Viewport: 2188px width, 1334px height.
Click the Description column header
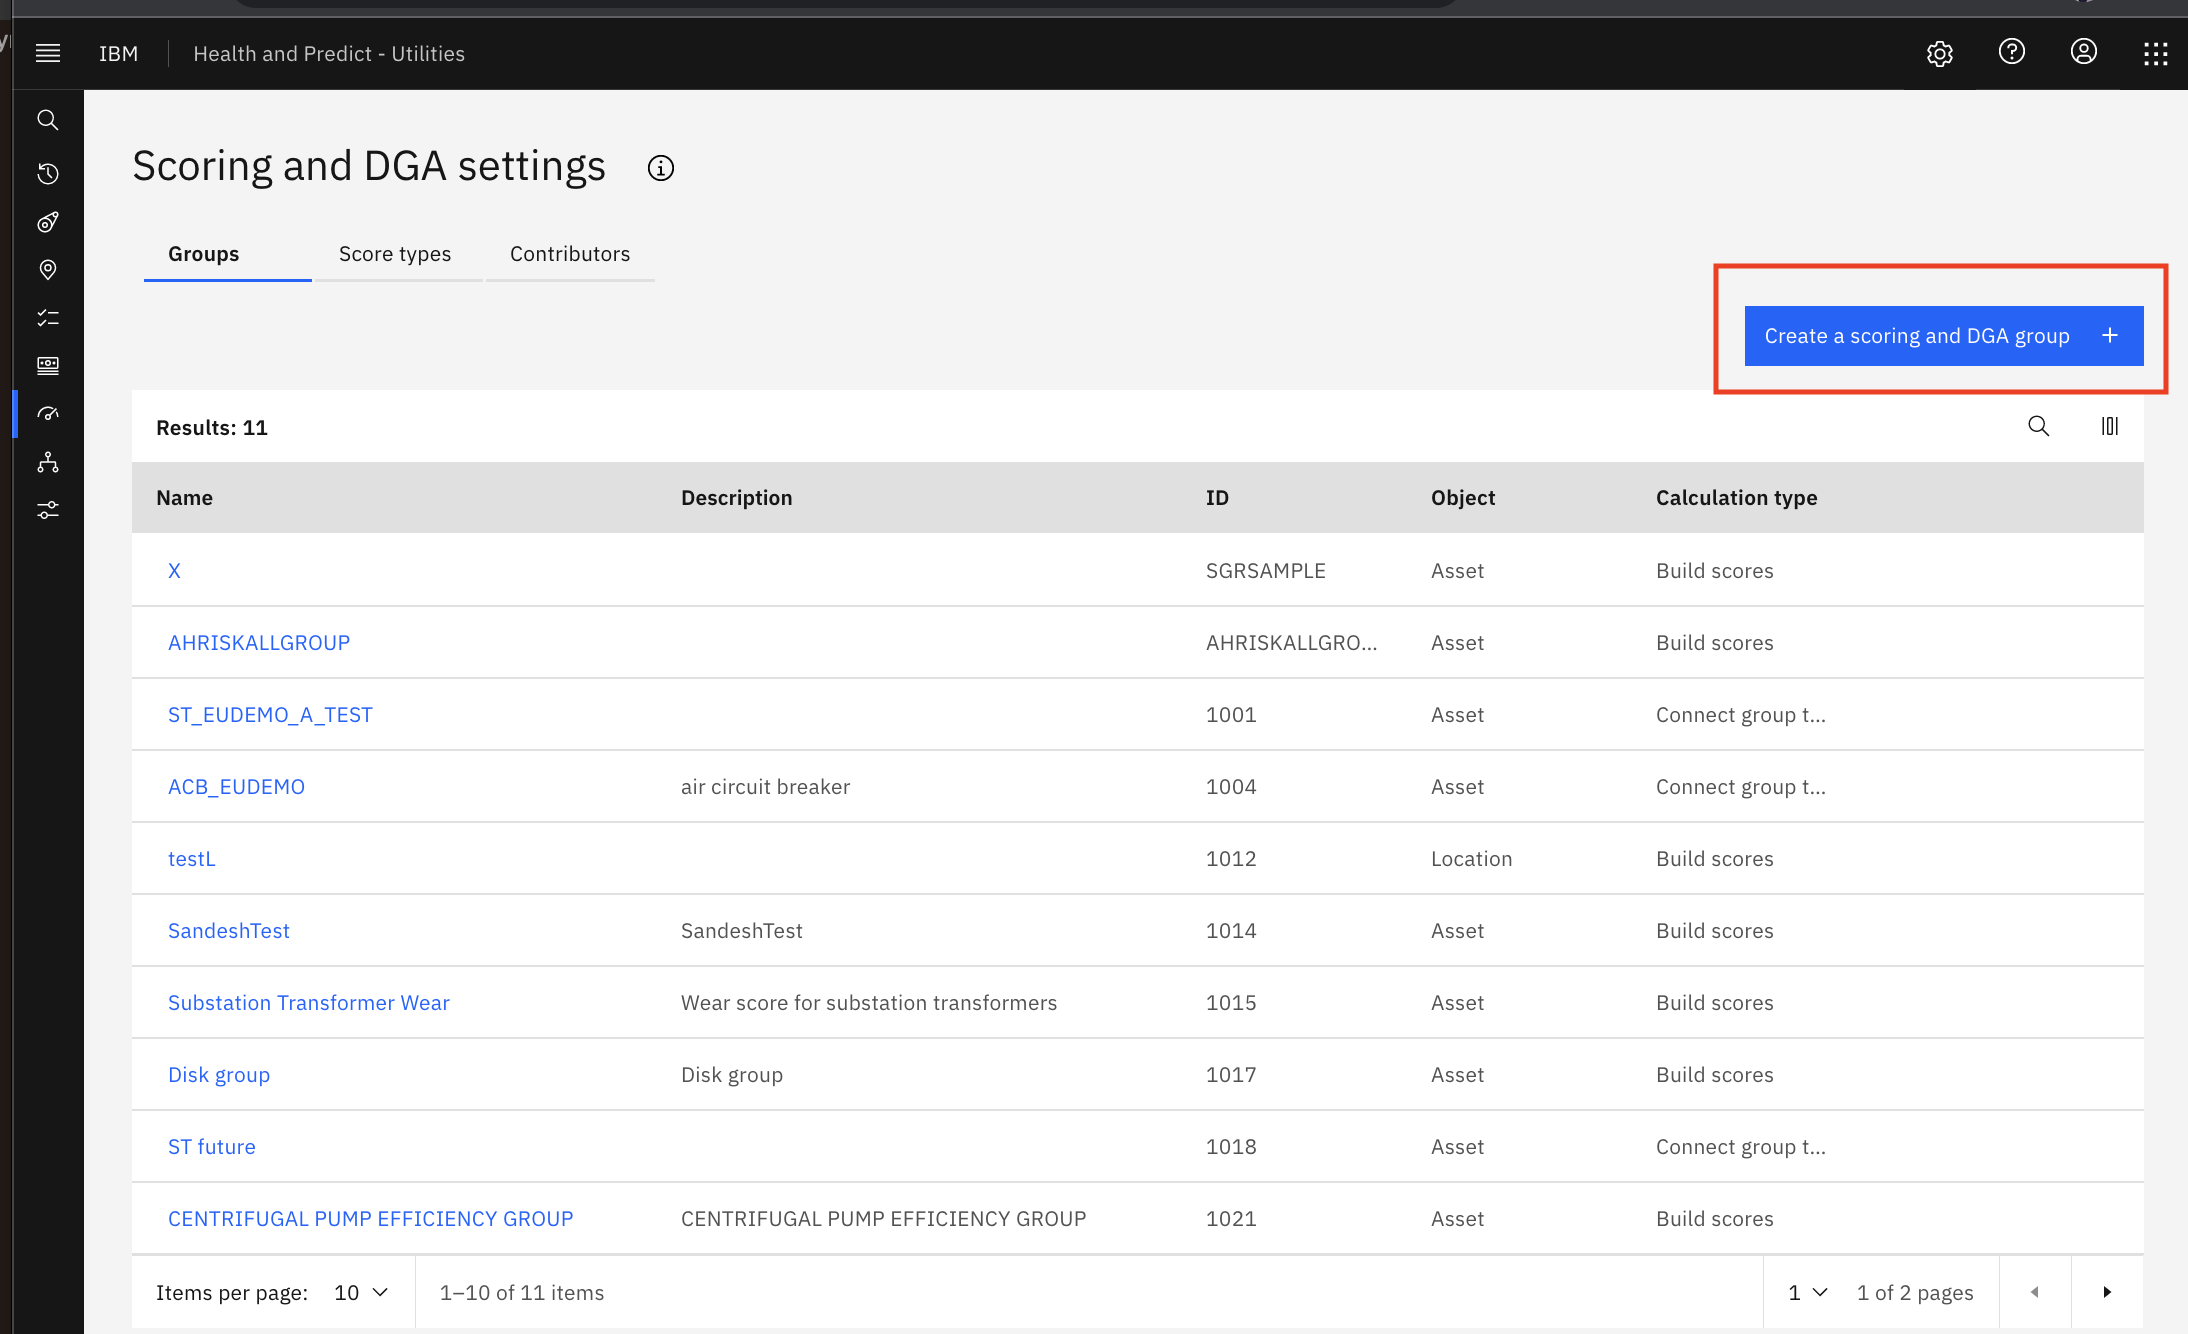pos(737,498)
